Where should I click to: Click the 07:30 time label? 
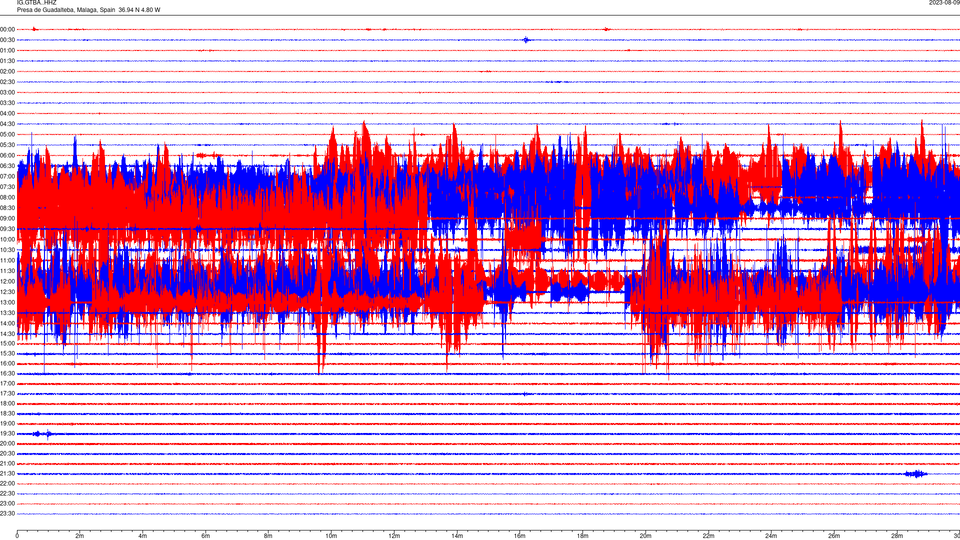[x=7, y=187]
